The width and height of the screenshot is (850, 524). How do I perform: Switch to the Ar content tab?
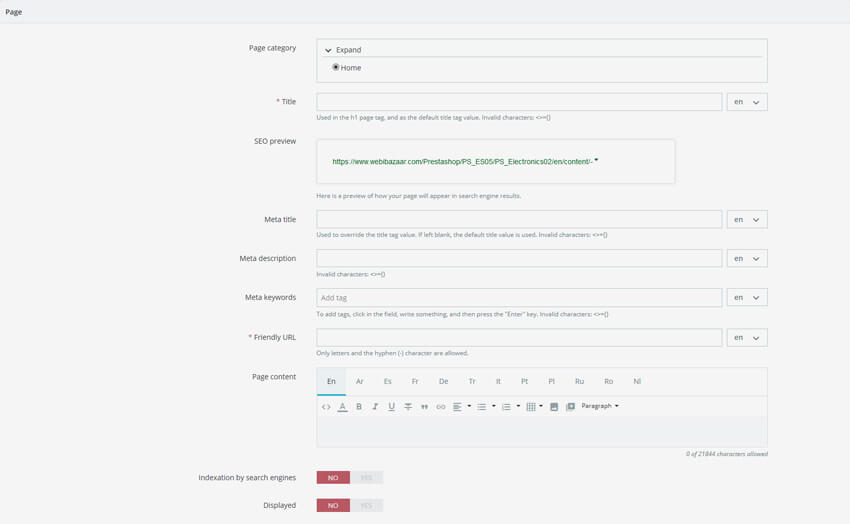click(359, 381)
